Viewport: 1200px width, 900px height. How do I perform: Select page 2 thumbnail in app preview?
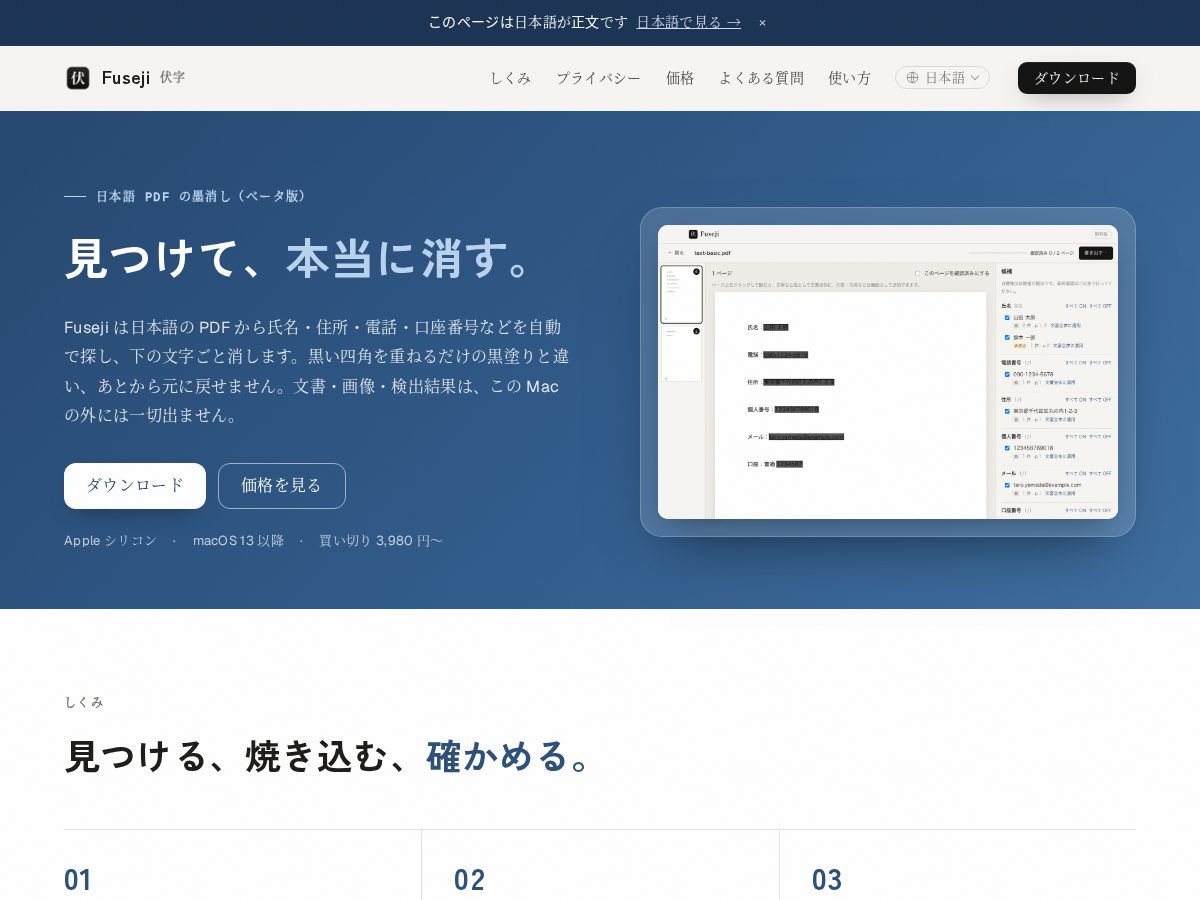coord(681,354)
